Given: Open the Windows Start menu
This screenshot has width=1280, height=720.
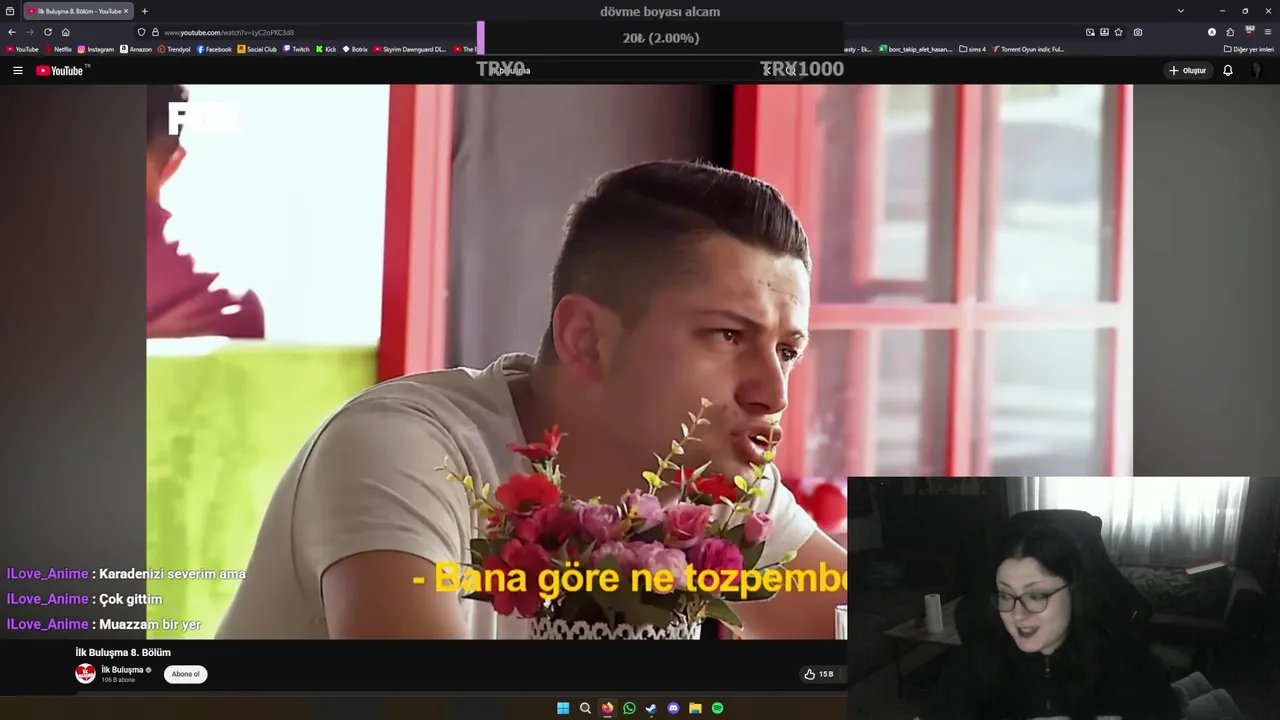Looking at the screenshot, I should tap(563, 708).
